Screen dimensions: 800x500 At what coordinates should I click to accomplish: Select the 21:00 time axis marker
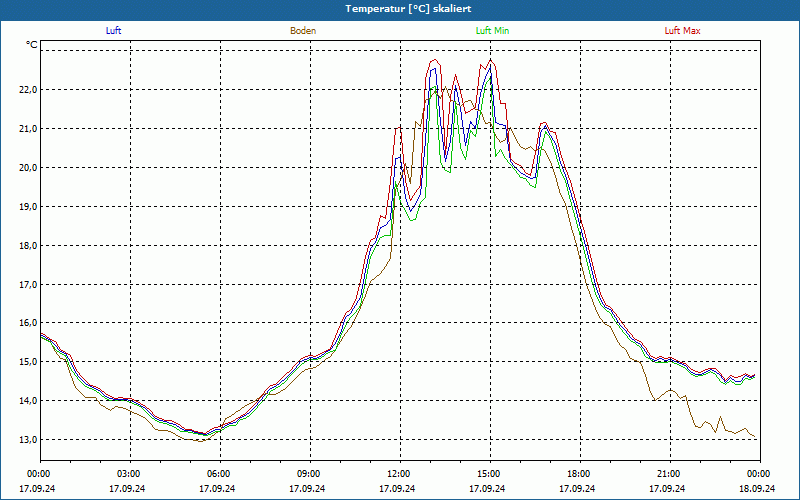[669, 474]
